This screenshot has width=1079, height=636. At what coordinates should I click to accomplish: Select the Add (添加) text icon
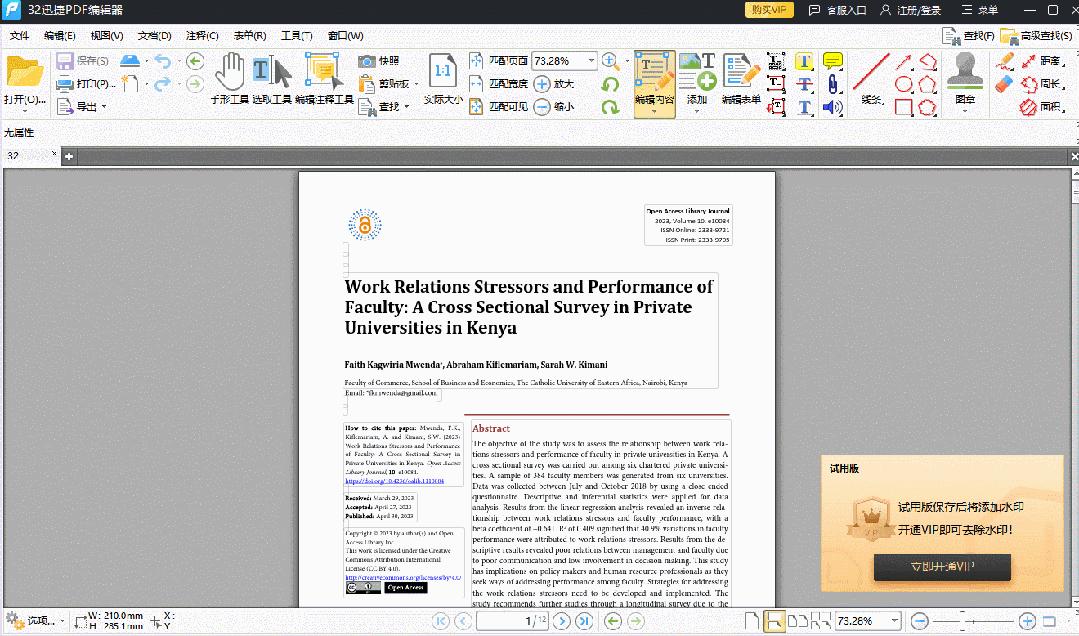pyautogui.click(x=697, y=80)
